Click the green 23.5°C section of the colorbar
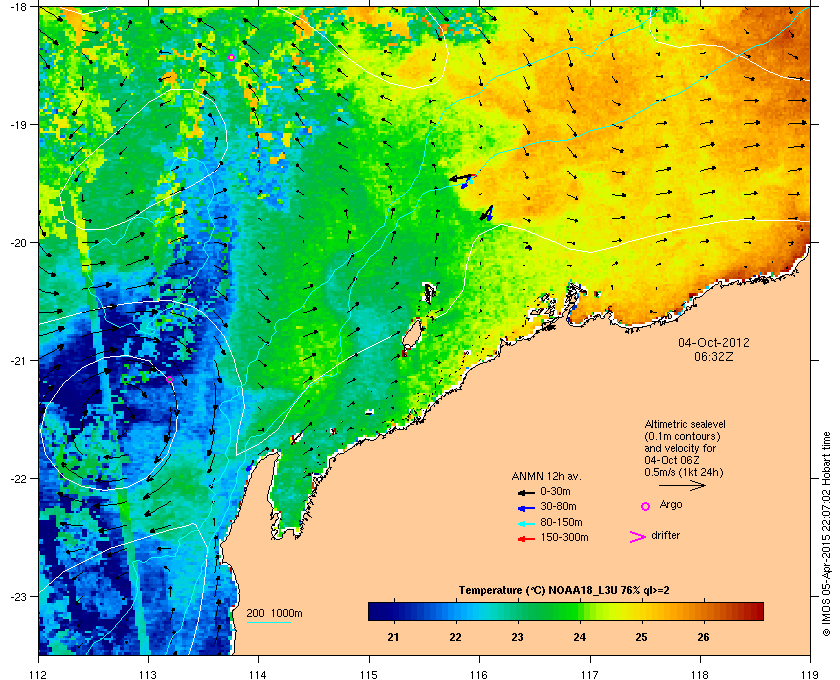This screenshot has width=840, height=680. [x=548, y=611]
